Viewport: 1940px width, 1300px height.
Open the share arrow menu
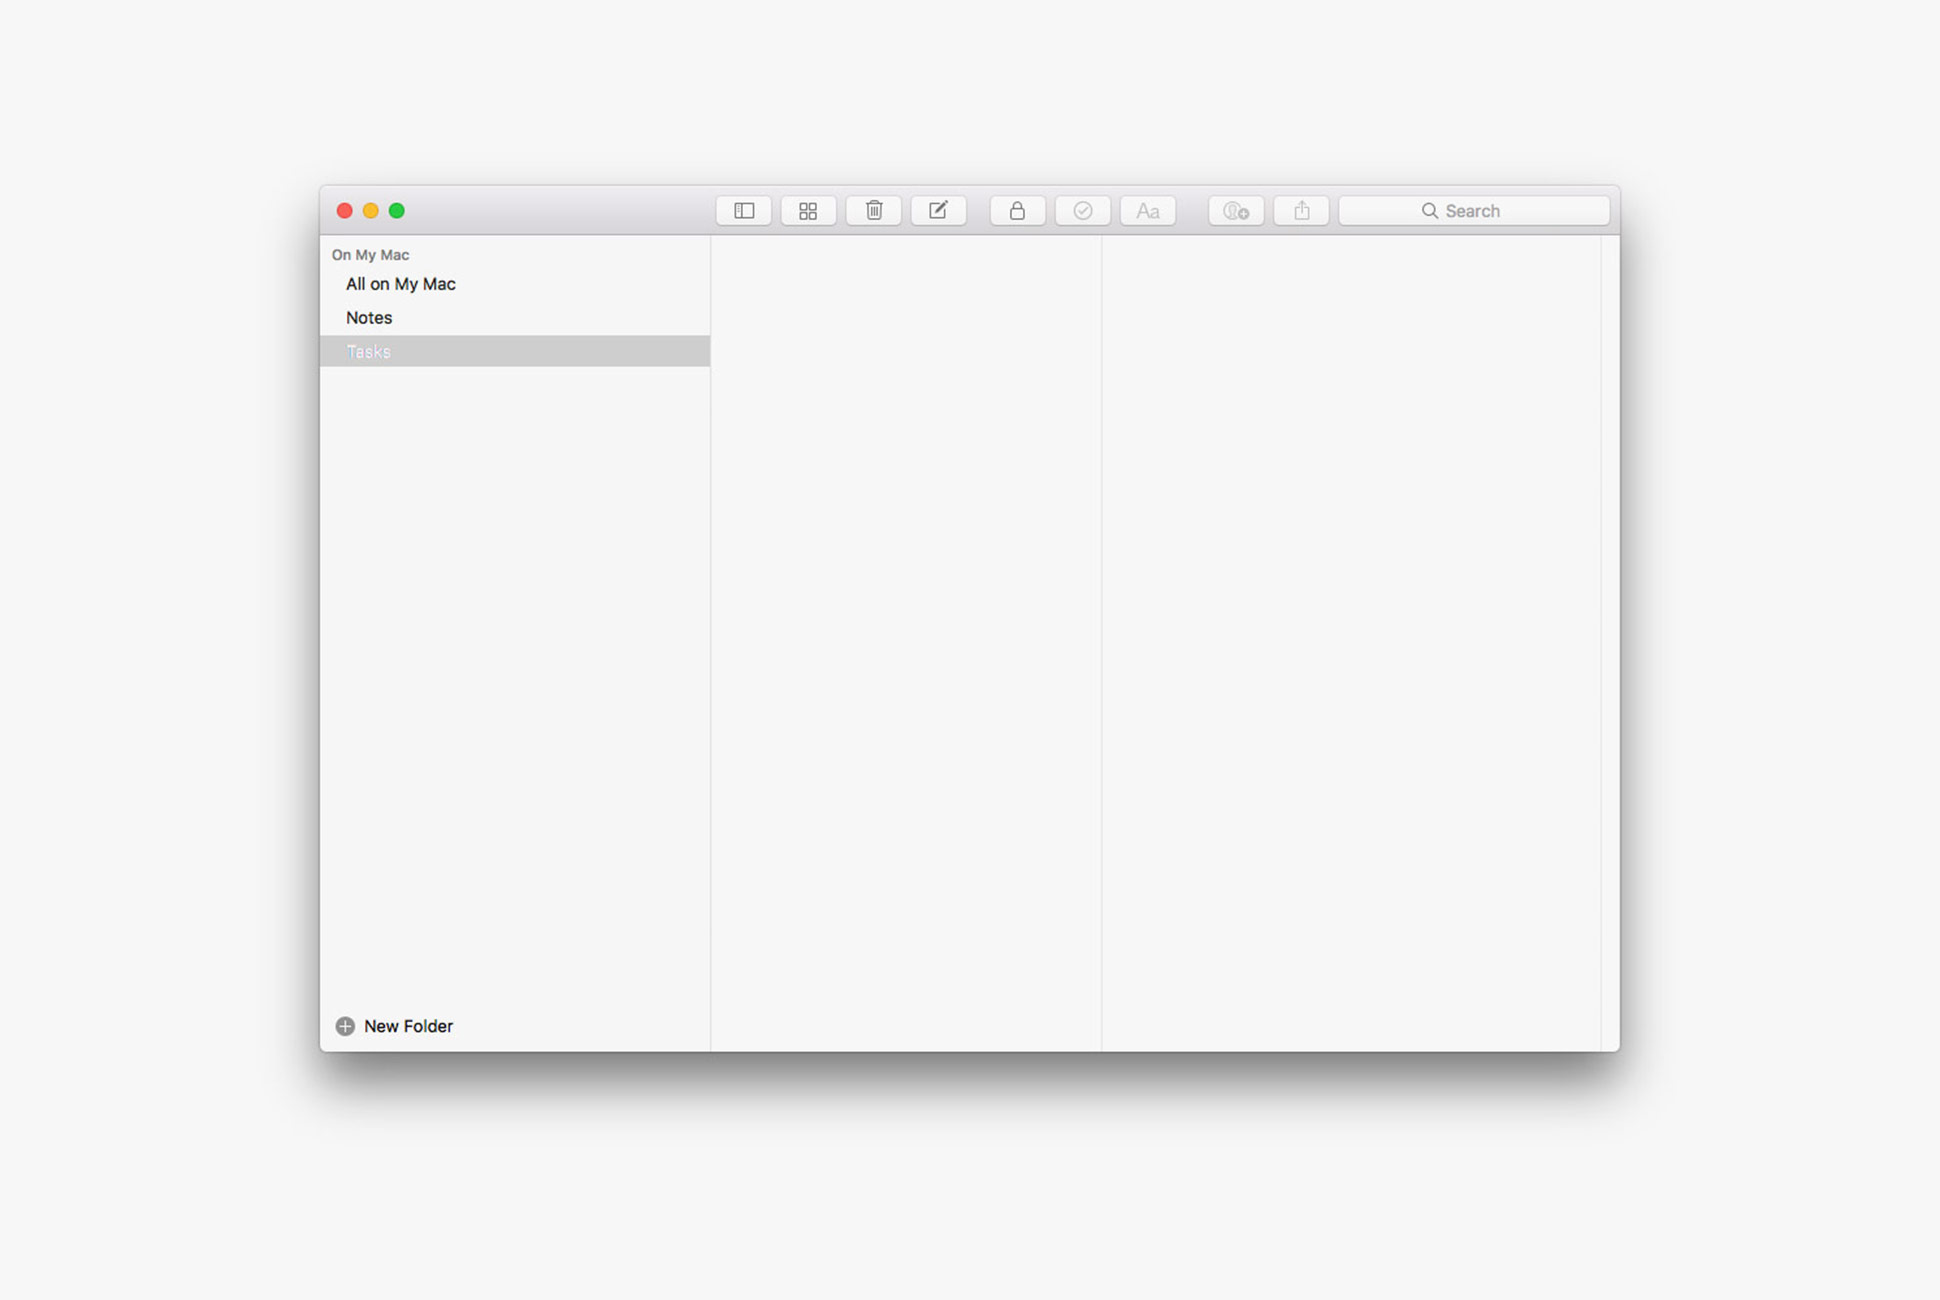pyautogui.click(x=1301, y=211)
